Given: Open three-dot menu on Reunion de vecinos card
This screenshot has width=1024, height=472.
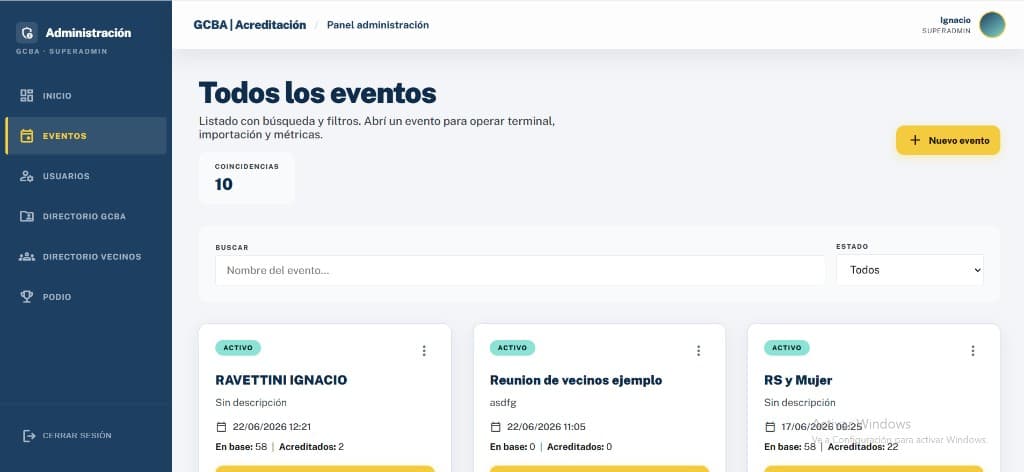Looking at the screenshot, I should 698,351.
